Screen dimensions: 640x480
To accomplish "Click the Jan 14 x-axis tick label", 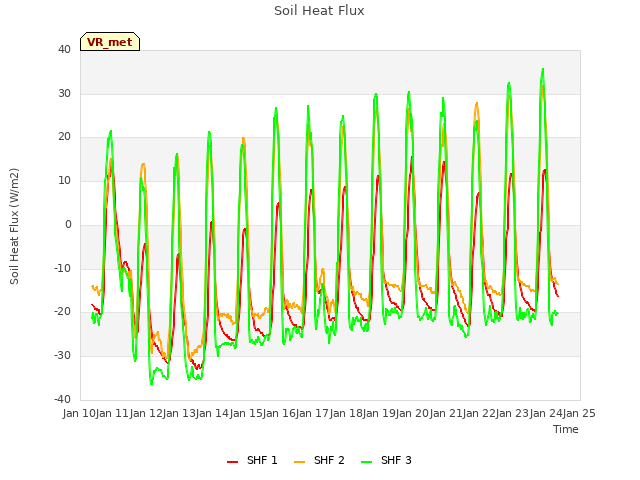I will click(x=213, y=413).
